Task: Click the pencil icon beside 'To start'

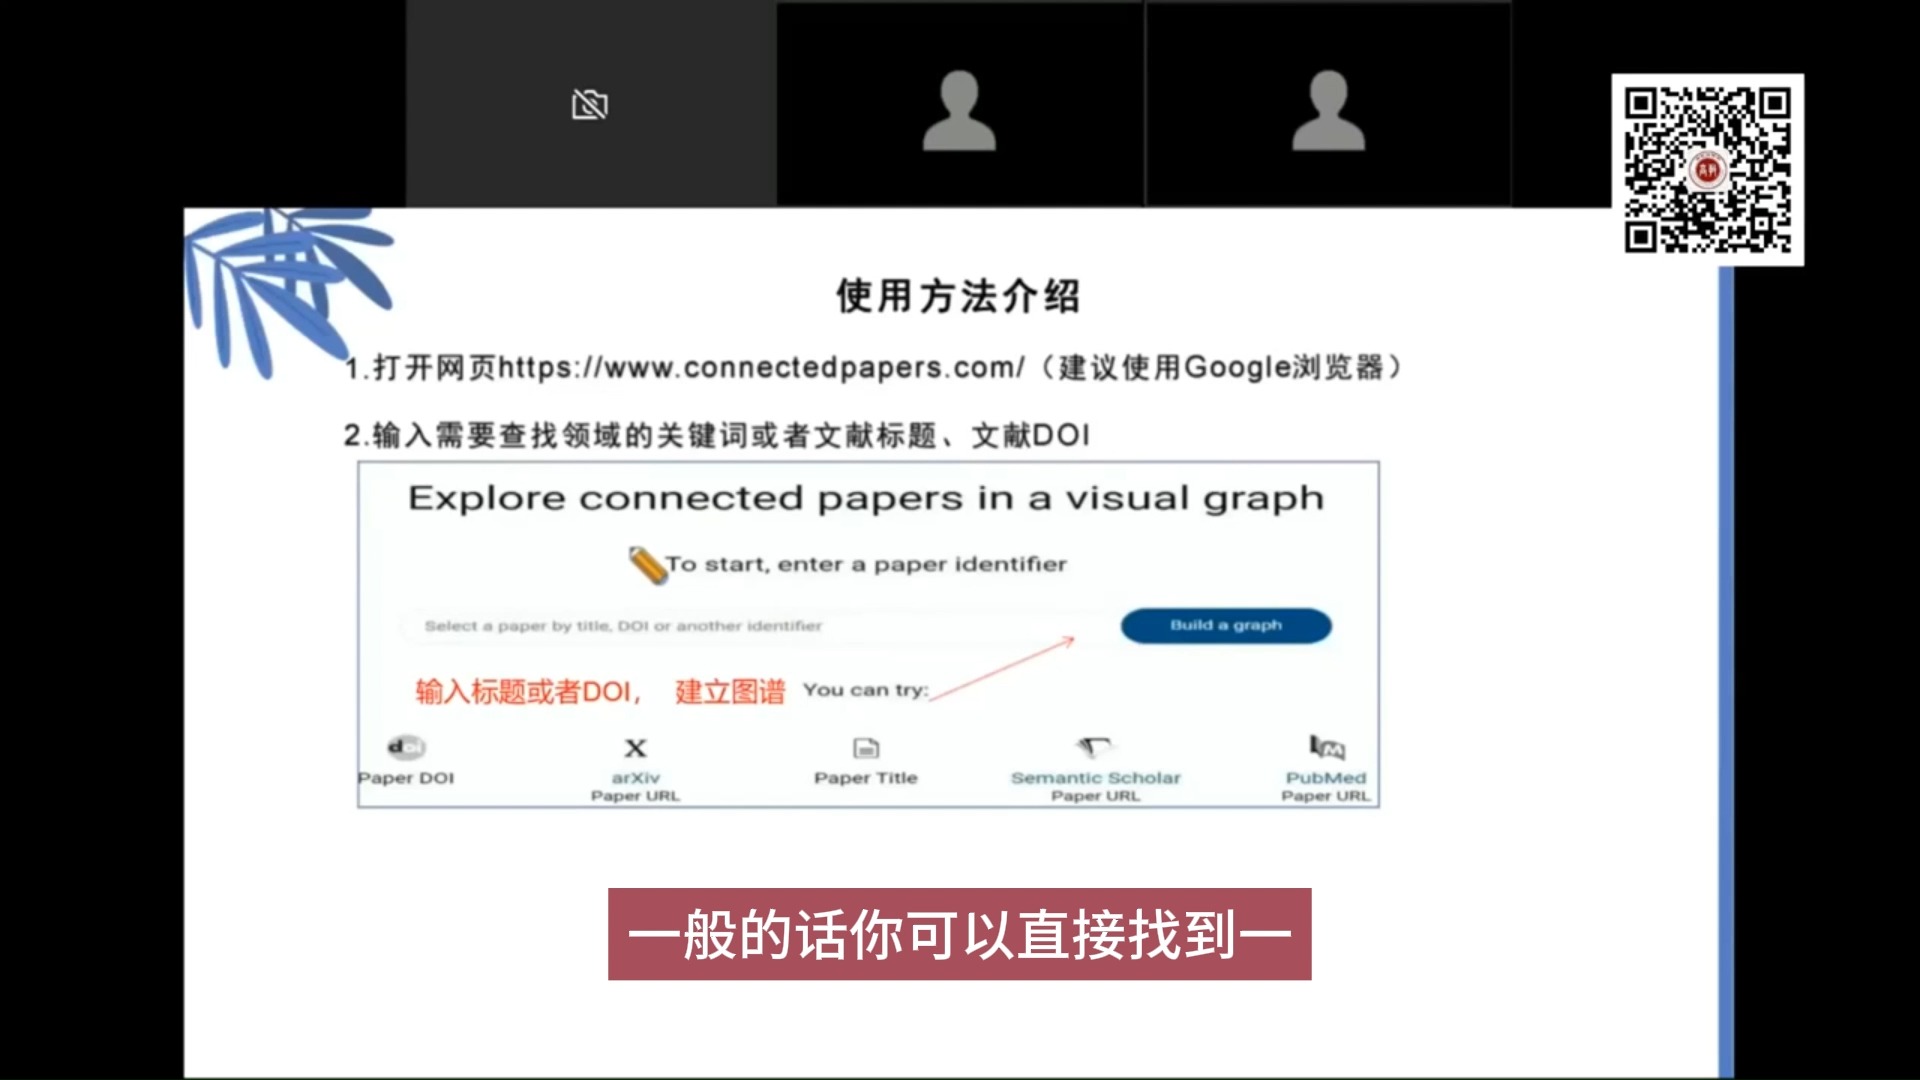Action: tap(647, 565)
